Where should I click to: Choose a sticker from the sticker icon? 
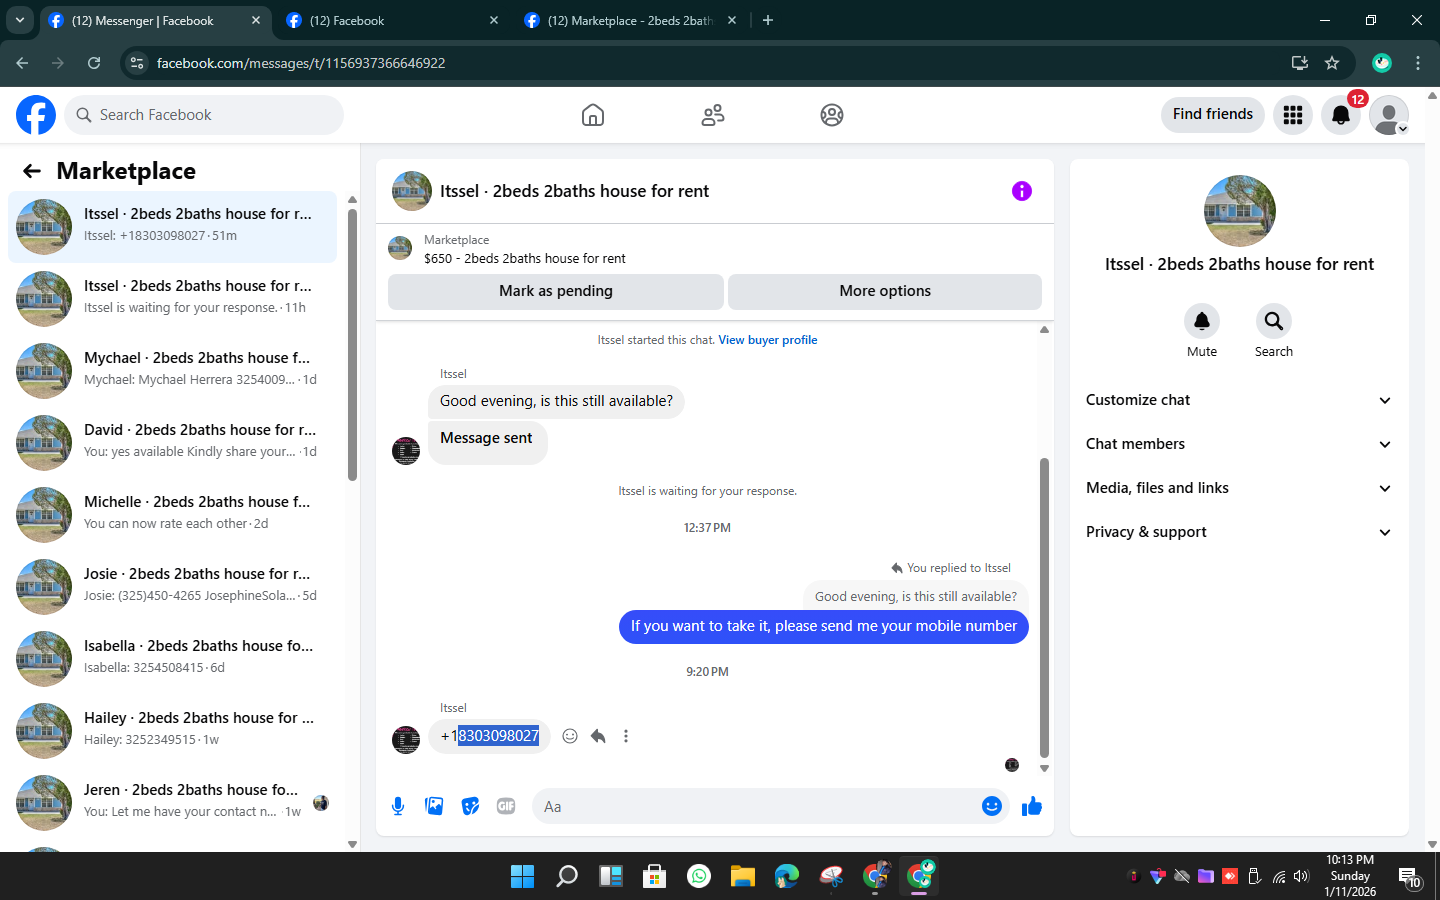coord(470,806)
